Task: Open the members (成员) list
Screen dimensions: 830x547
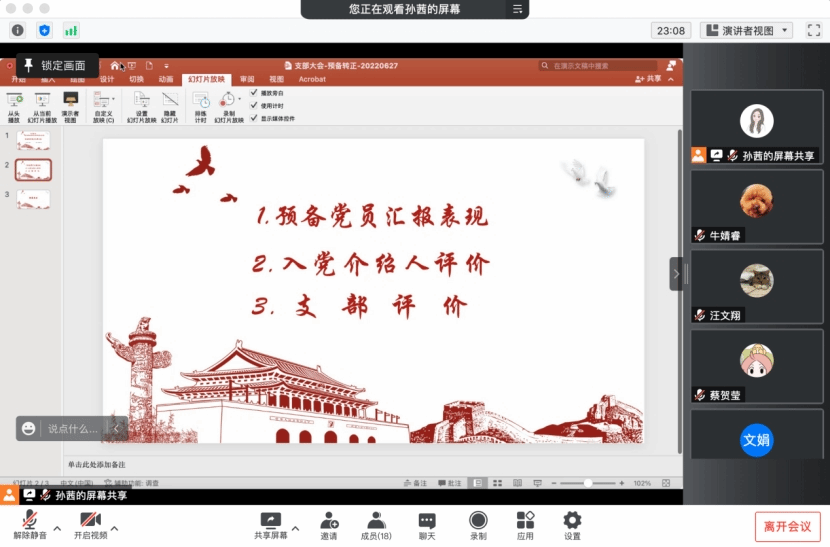Action: coord(377,524)
